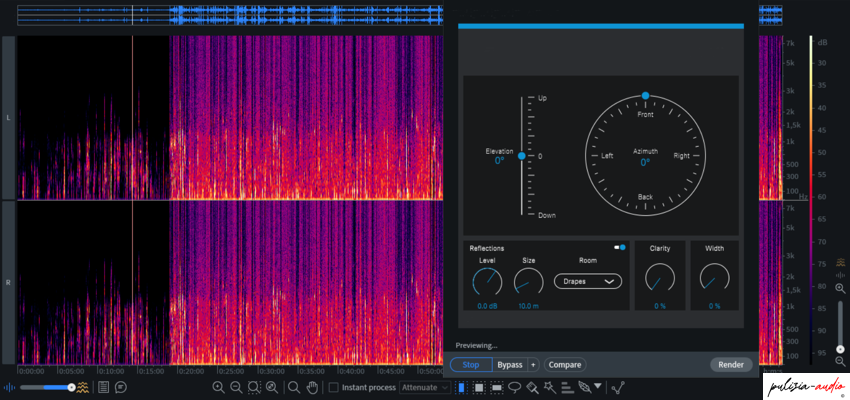This screenshot has width=850, height=400.
Task: Select the Harmonics selection tool
Action: 568,388
